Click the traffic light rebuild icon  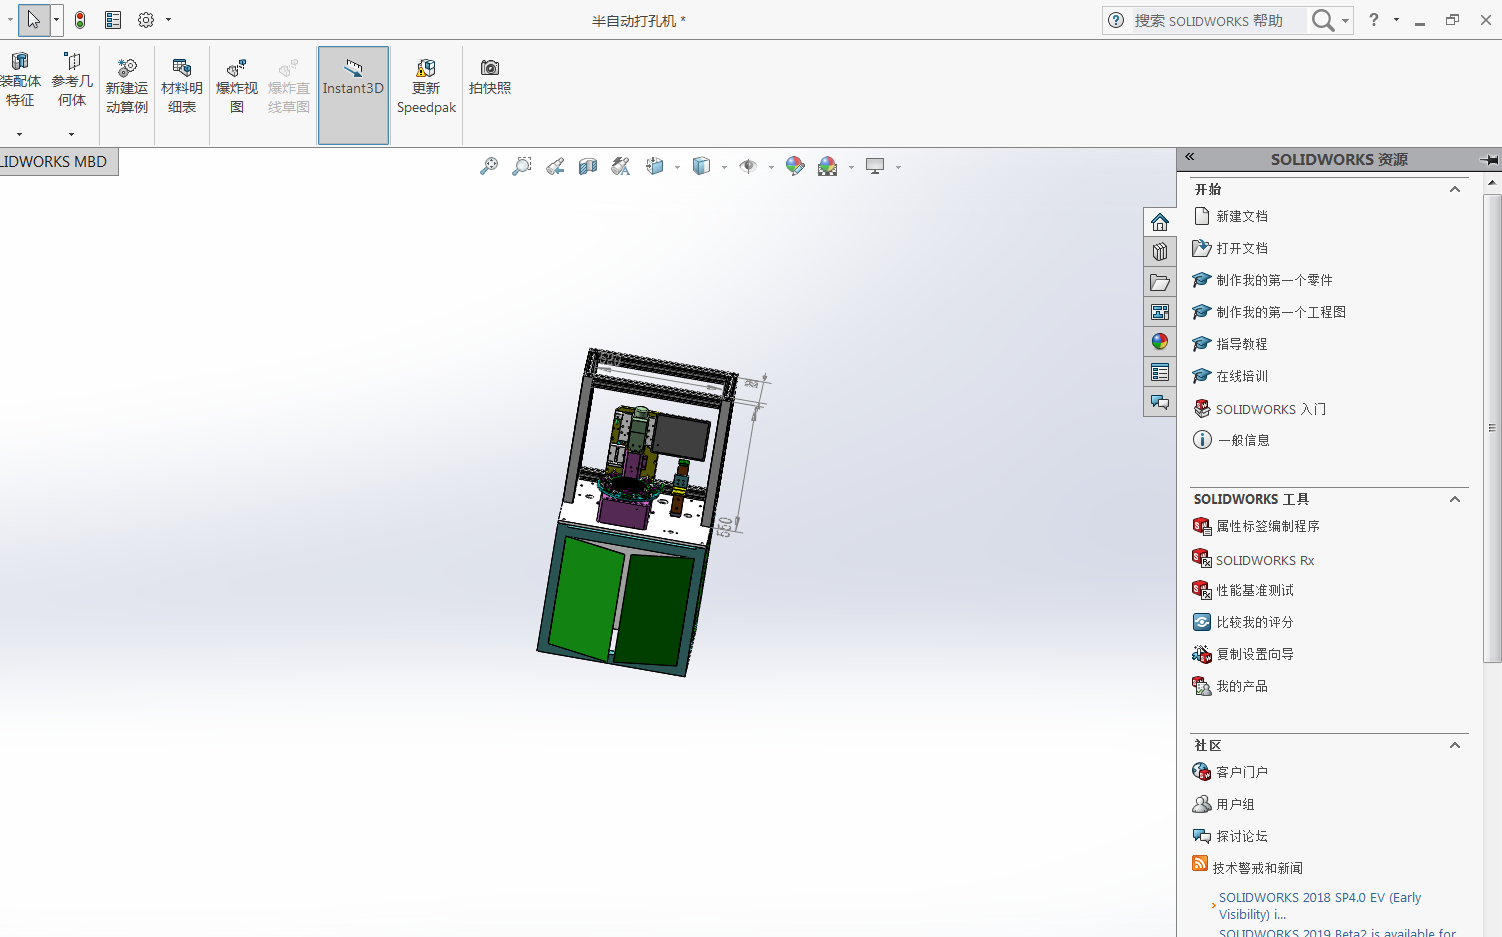[80, 20]
